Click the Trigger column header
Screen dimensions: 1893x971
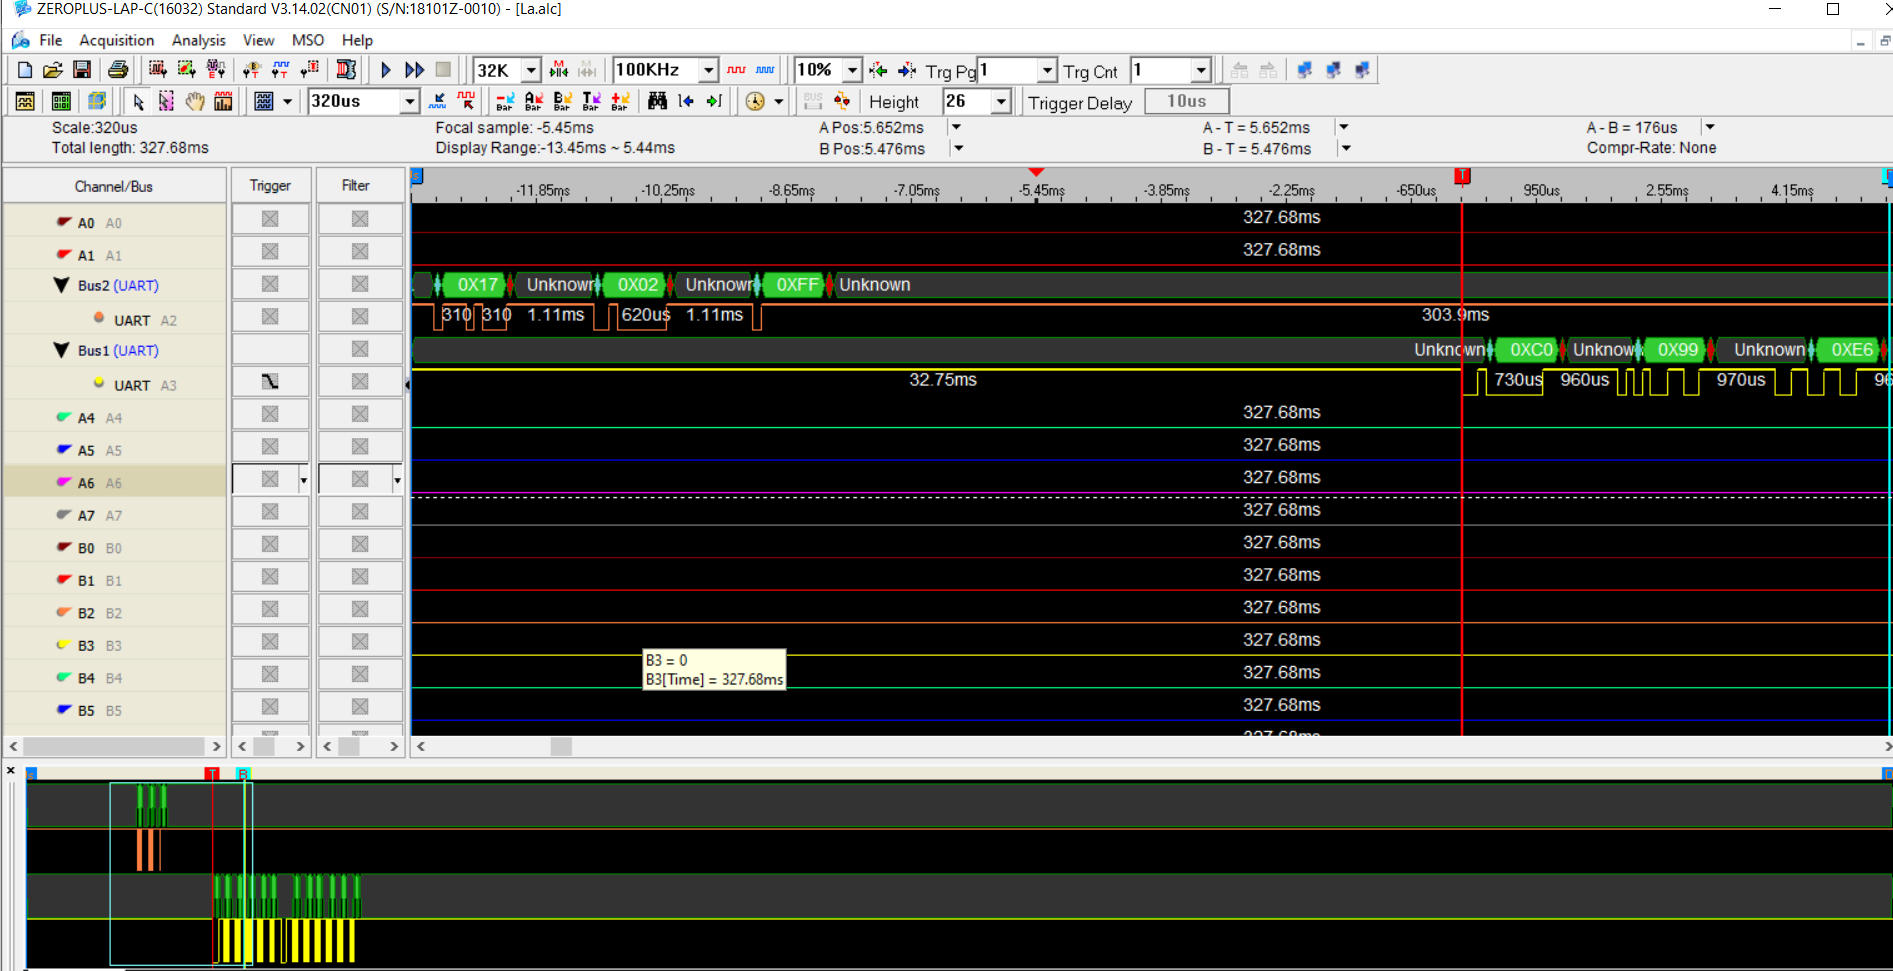[270, 186]
